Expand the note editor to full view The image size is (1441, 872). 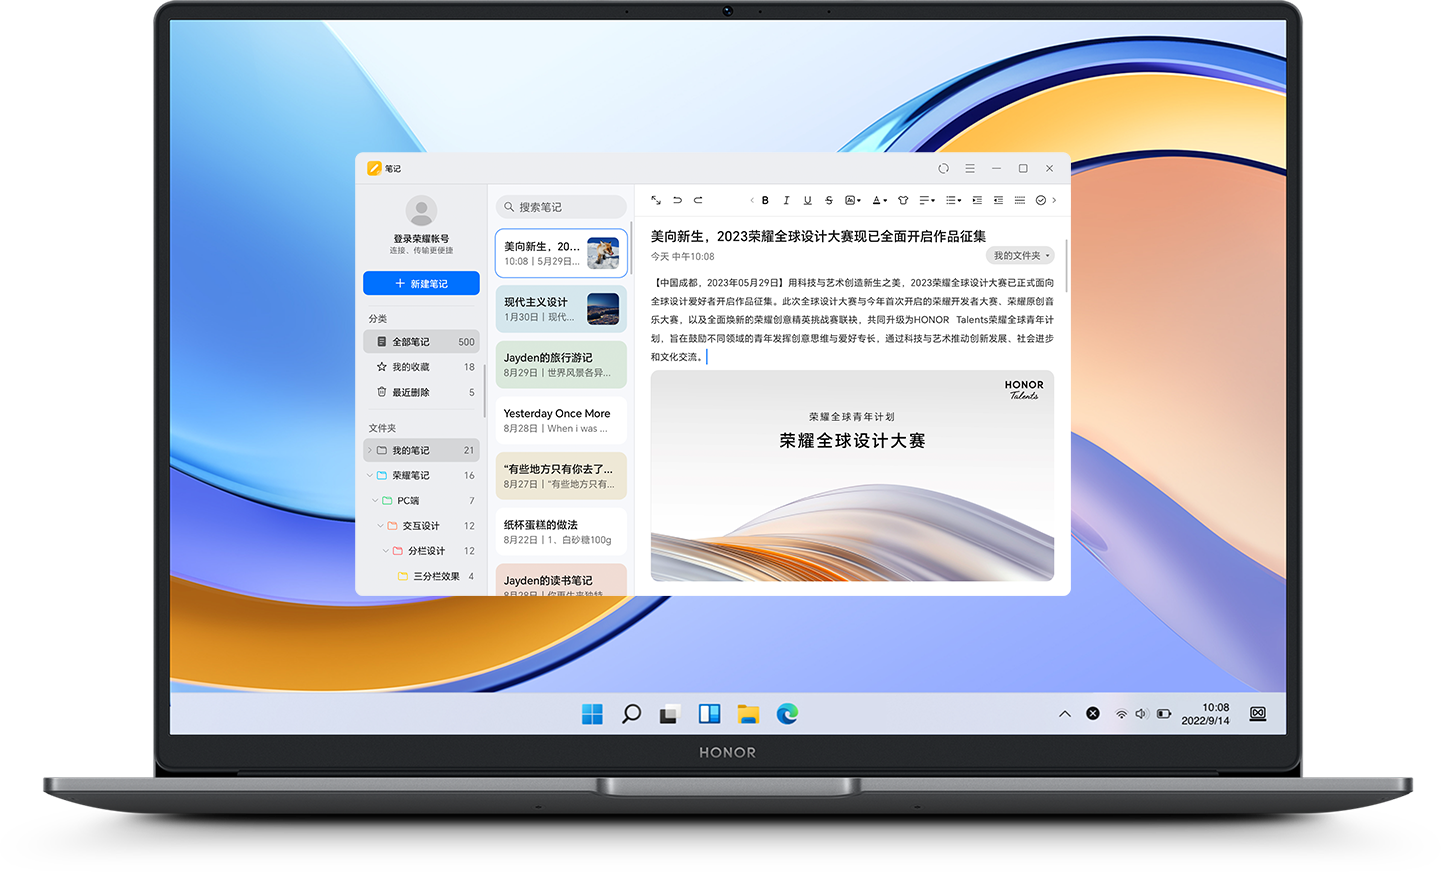[656, 200]
